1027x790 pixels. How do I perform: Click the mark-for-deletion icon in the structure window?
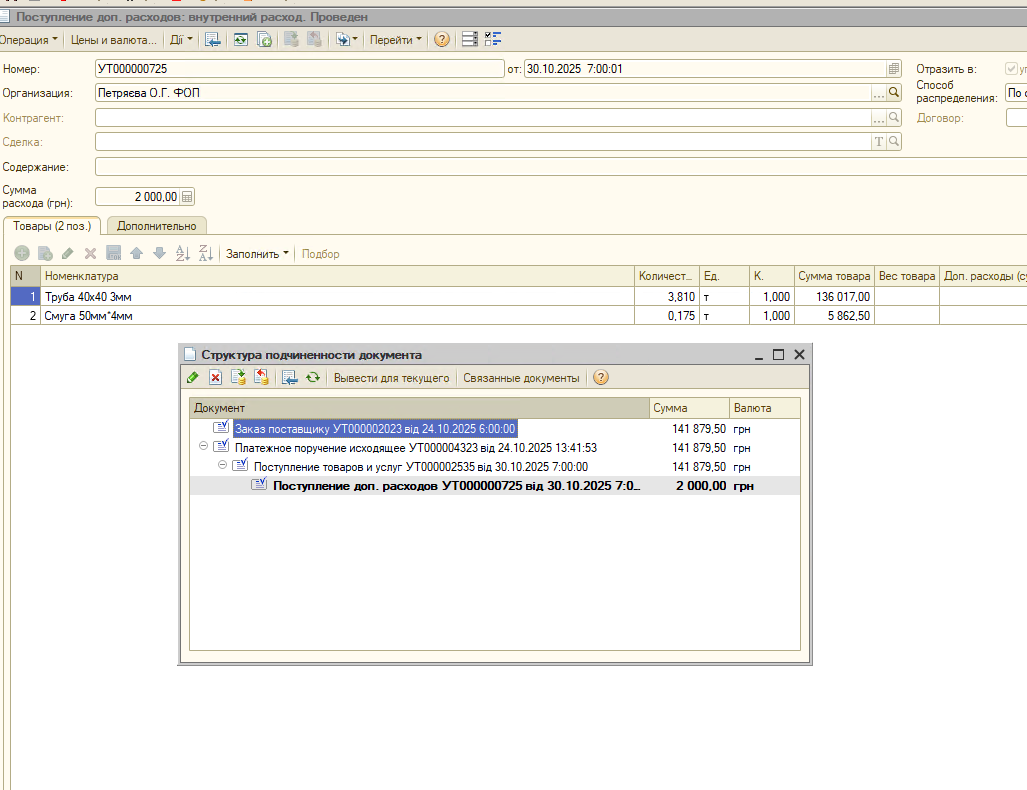[x=215, y=378]
